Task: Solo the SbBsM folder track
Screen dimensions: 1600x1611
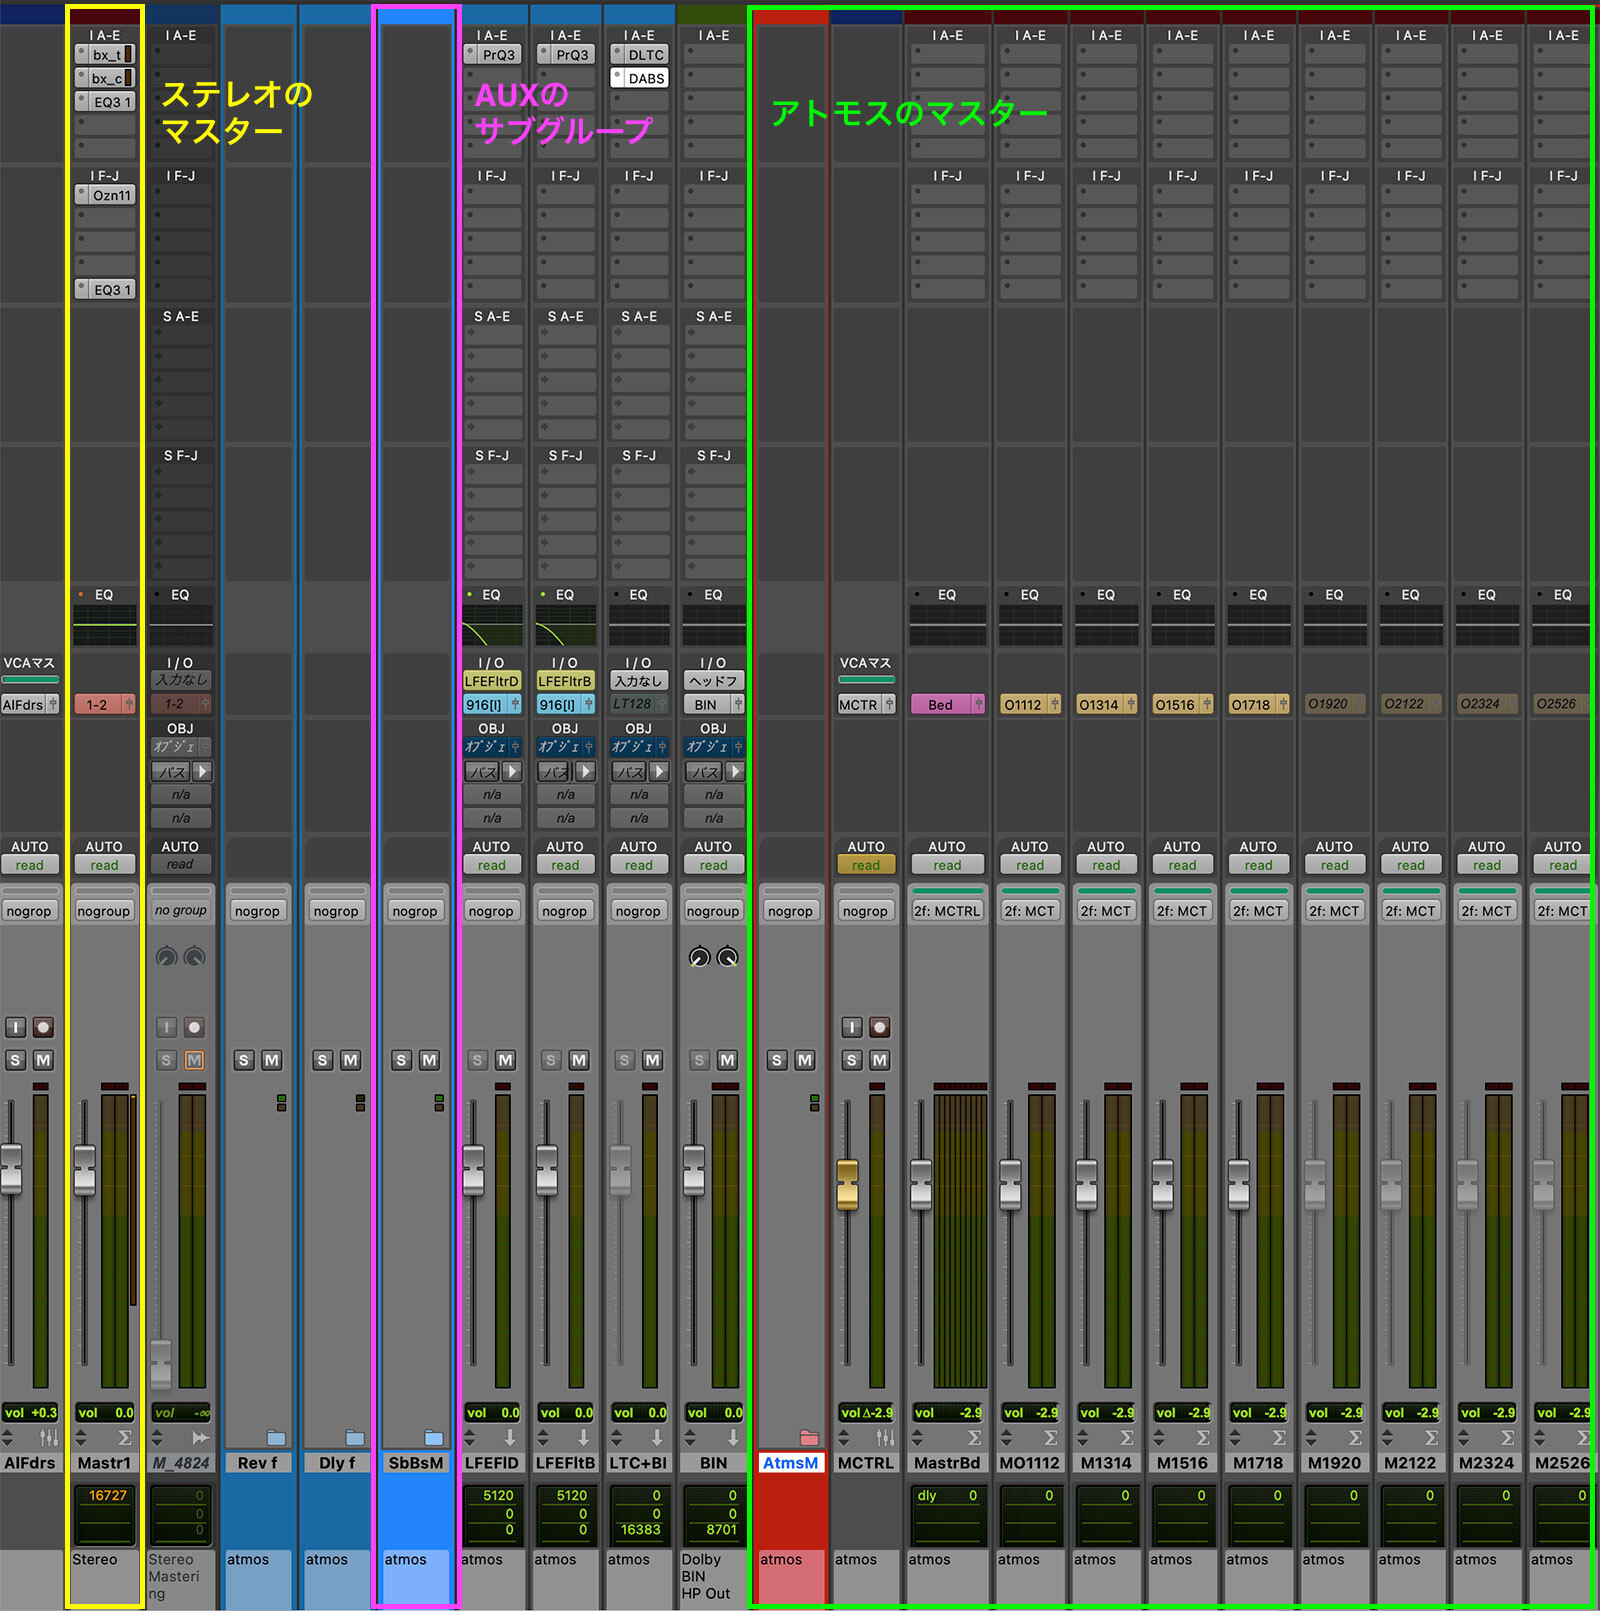Action: tap(401, 1060)
